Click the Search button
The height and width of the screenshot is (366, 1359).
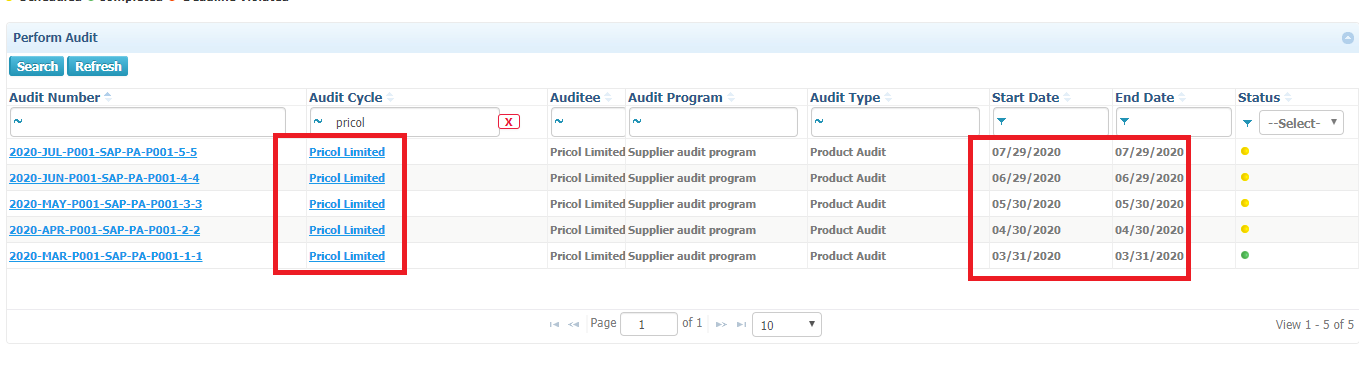[x=37, y=67]
